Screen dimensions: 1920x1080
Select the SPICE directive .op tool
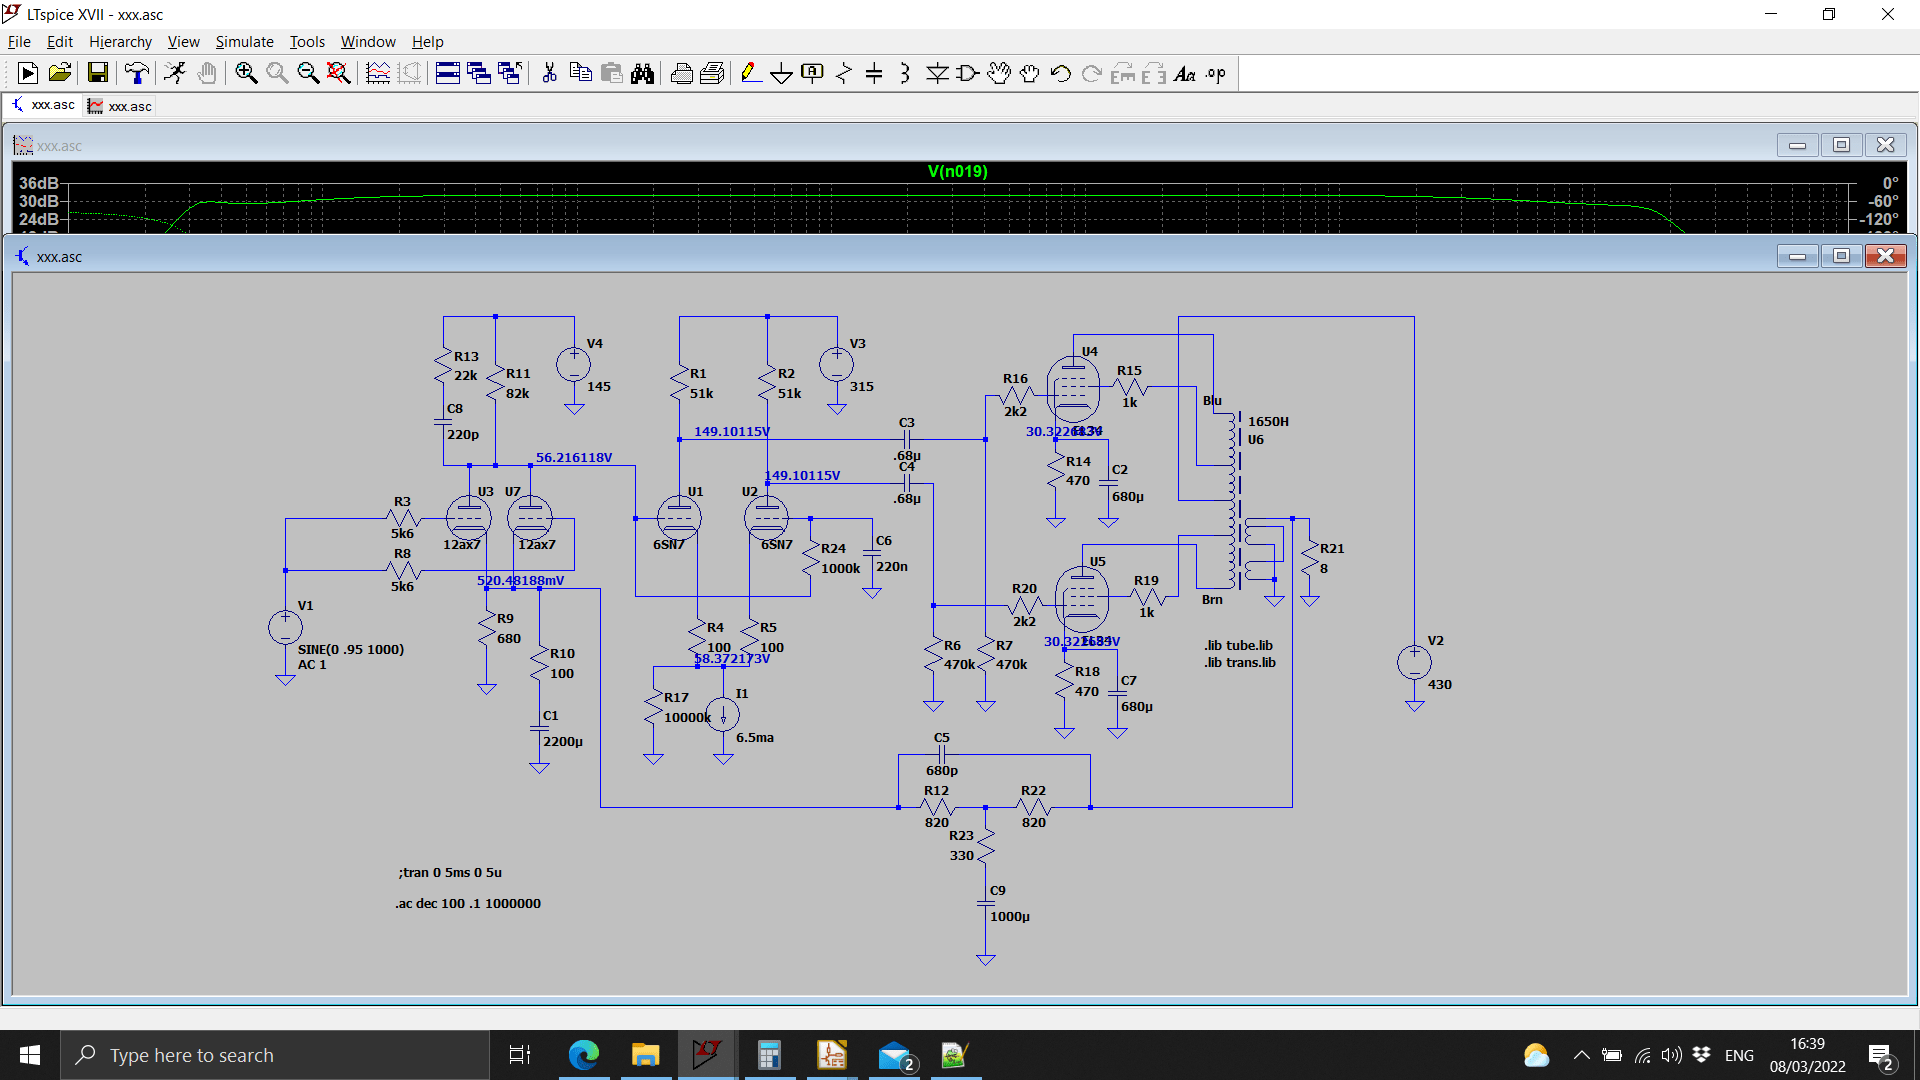1215,73
